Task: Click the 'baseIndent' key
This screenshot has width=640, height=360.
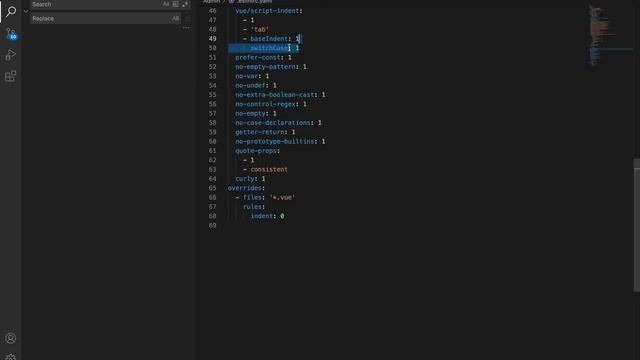Action: (x=269, y=39)
